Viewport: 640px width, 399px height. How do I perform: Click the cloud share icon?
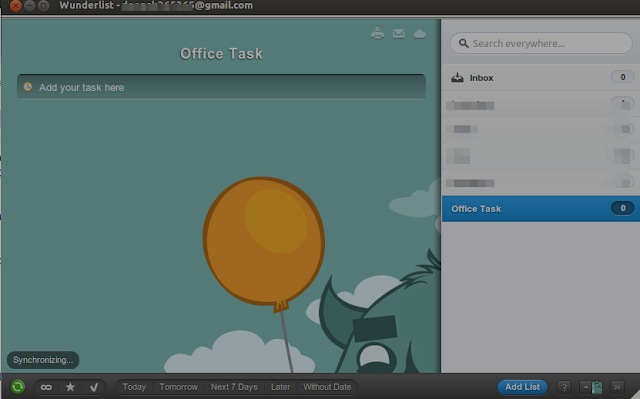(x=420, y=33)
